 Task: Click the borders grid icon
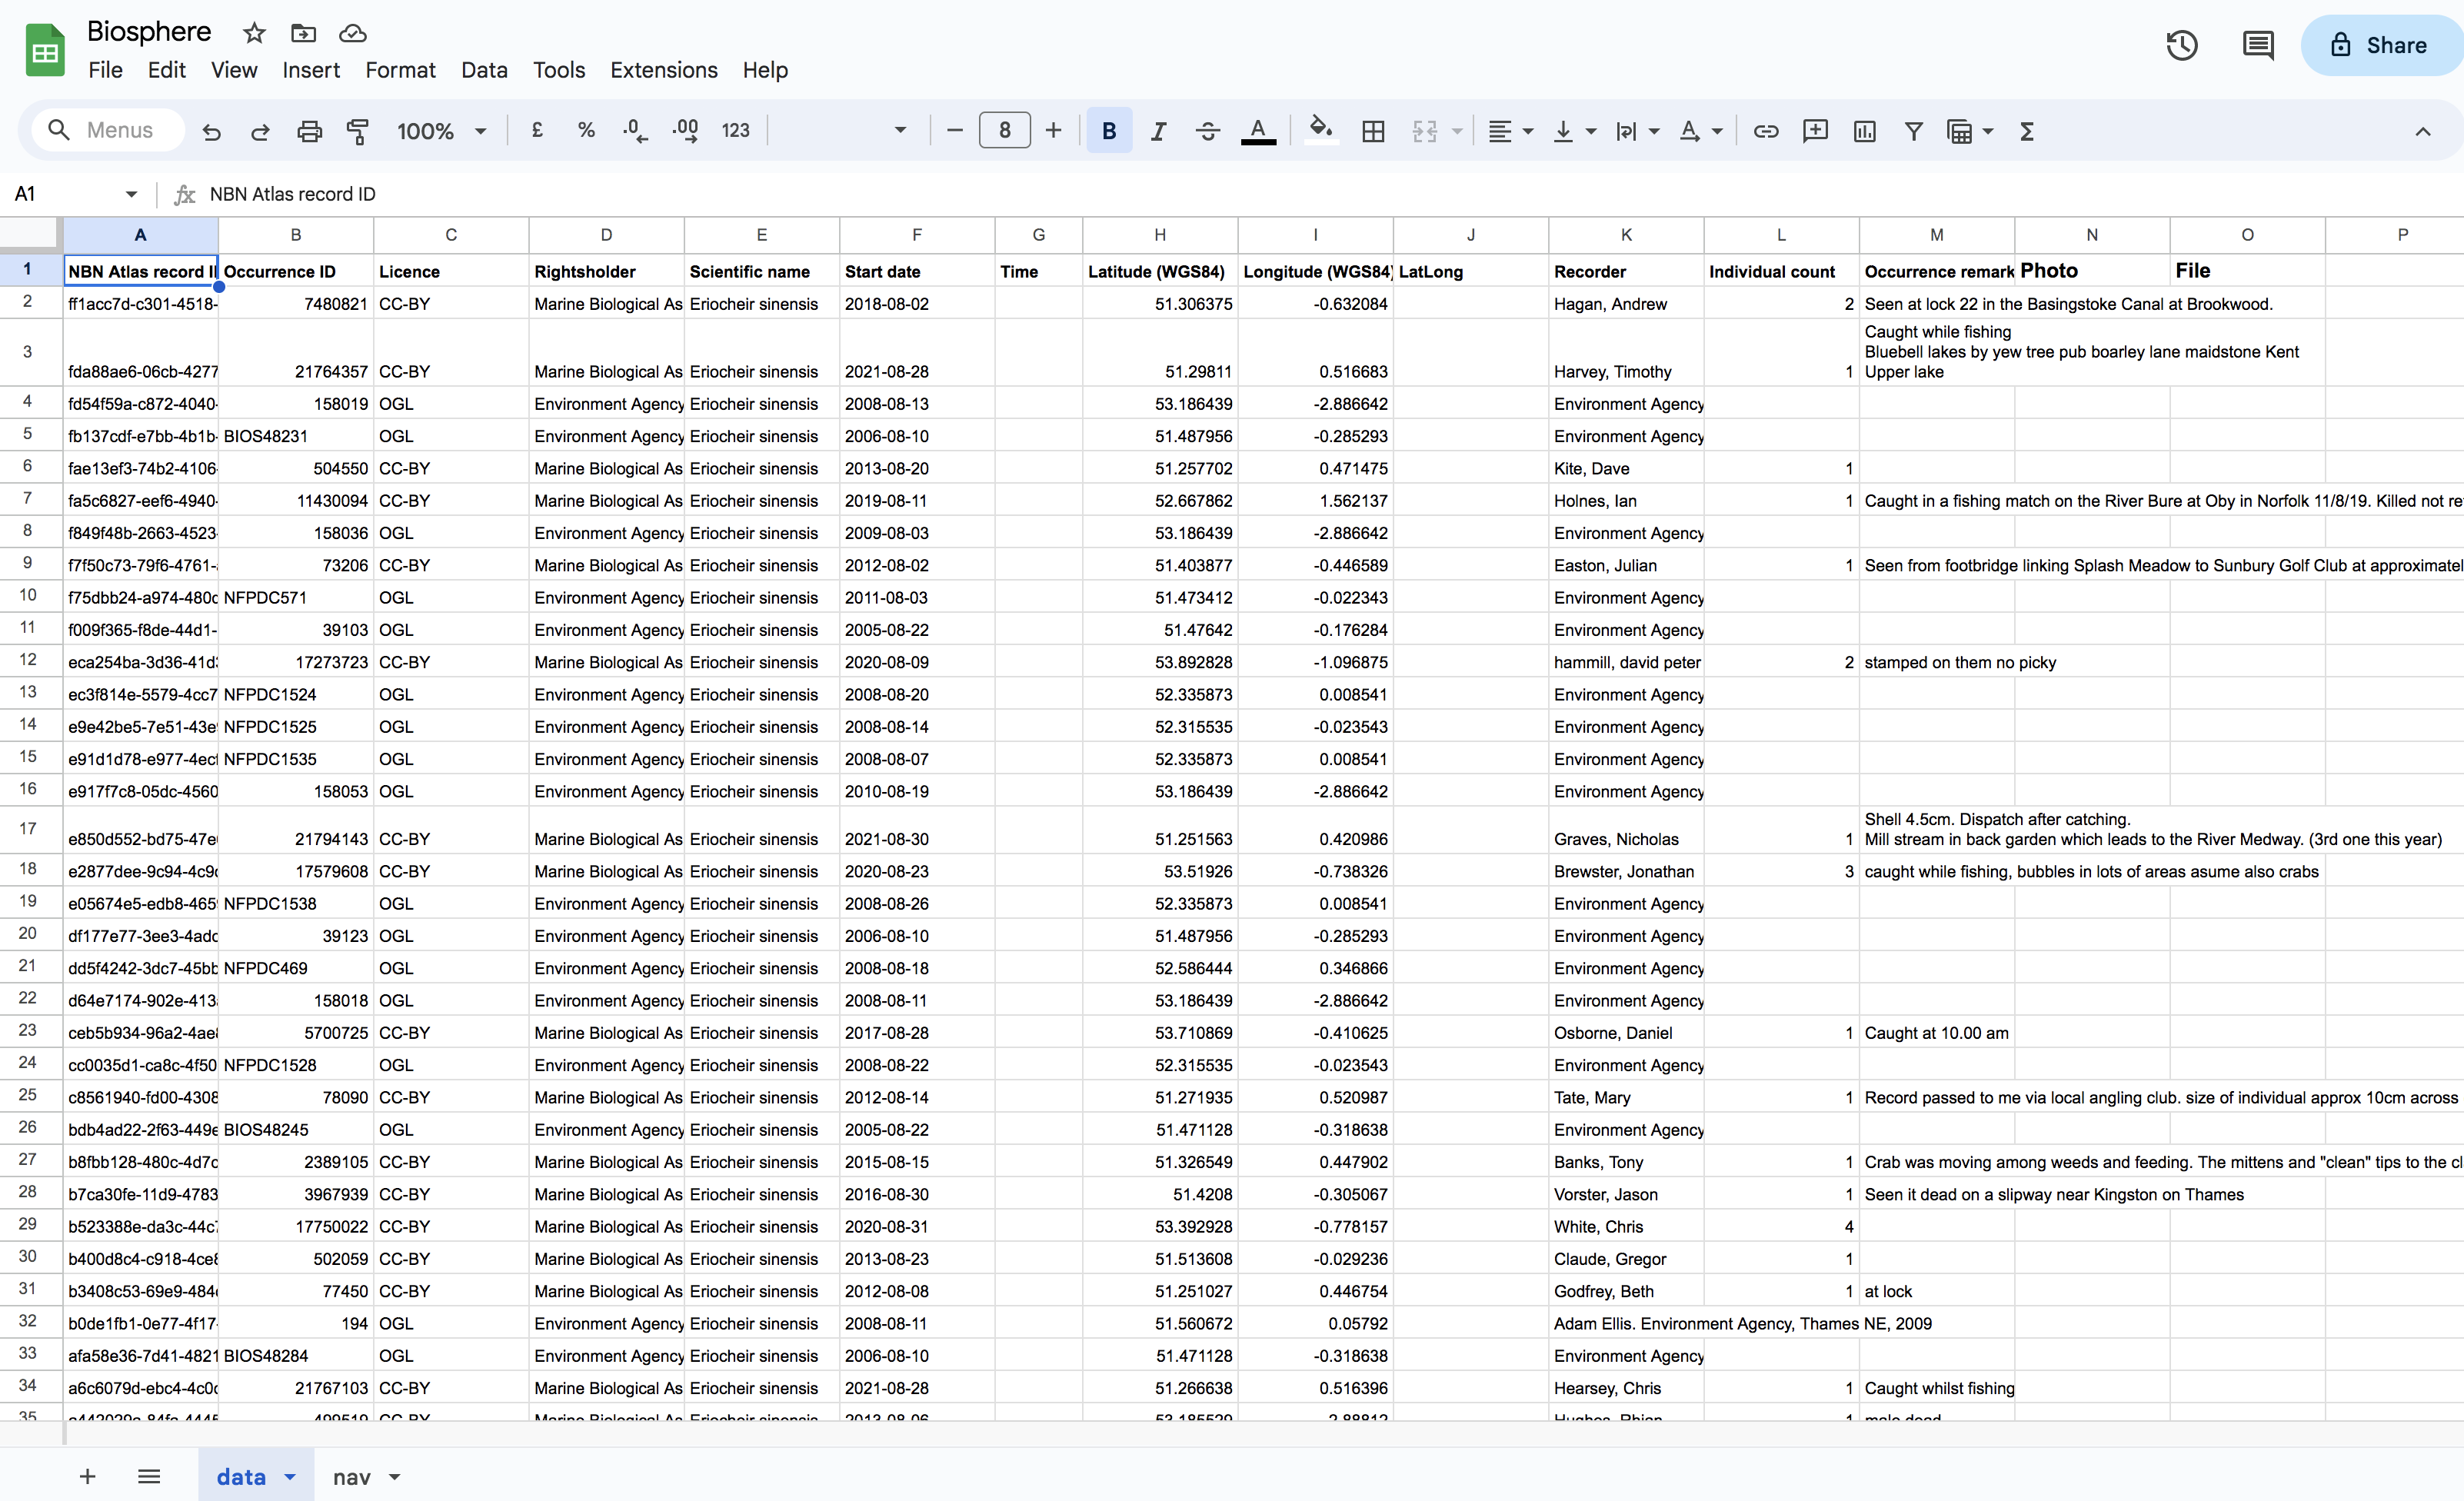pos(1373,131)
